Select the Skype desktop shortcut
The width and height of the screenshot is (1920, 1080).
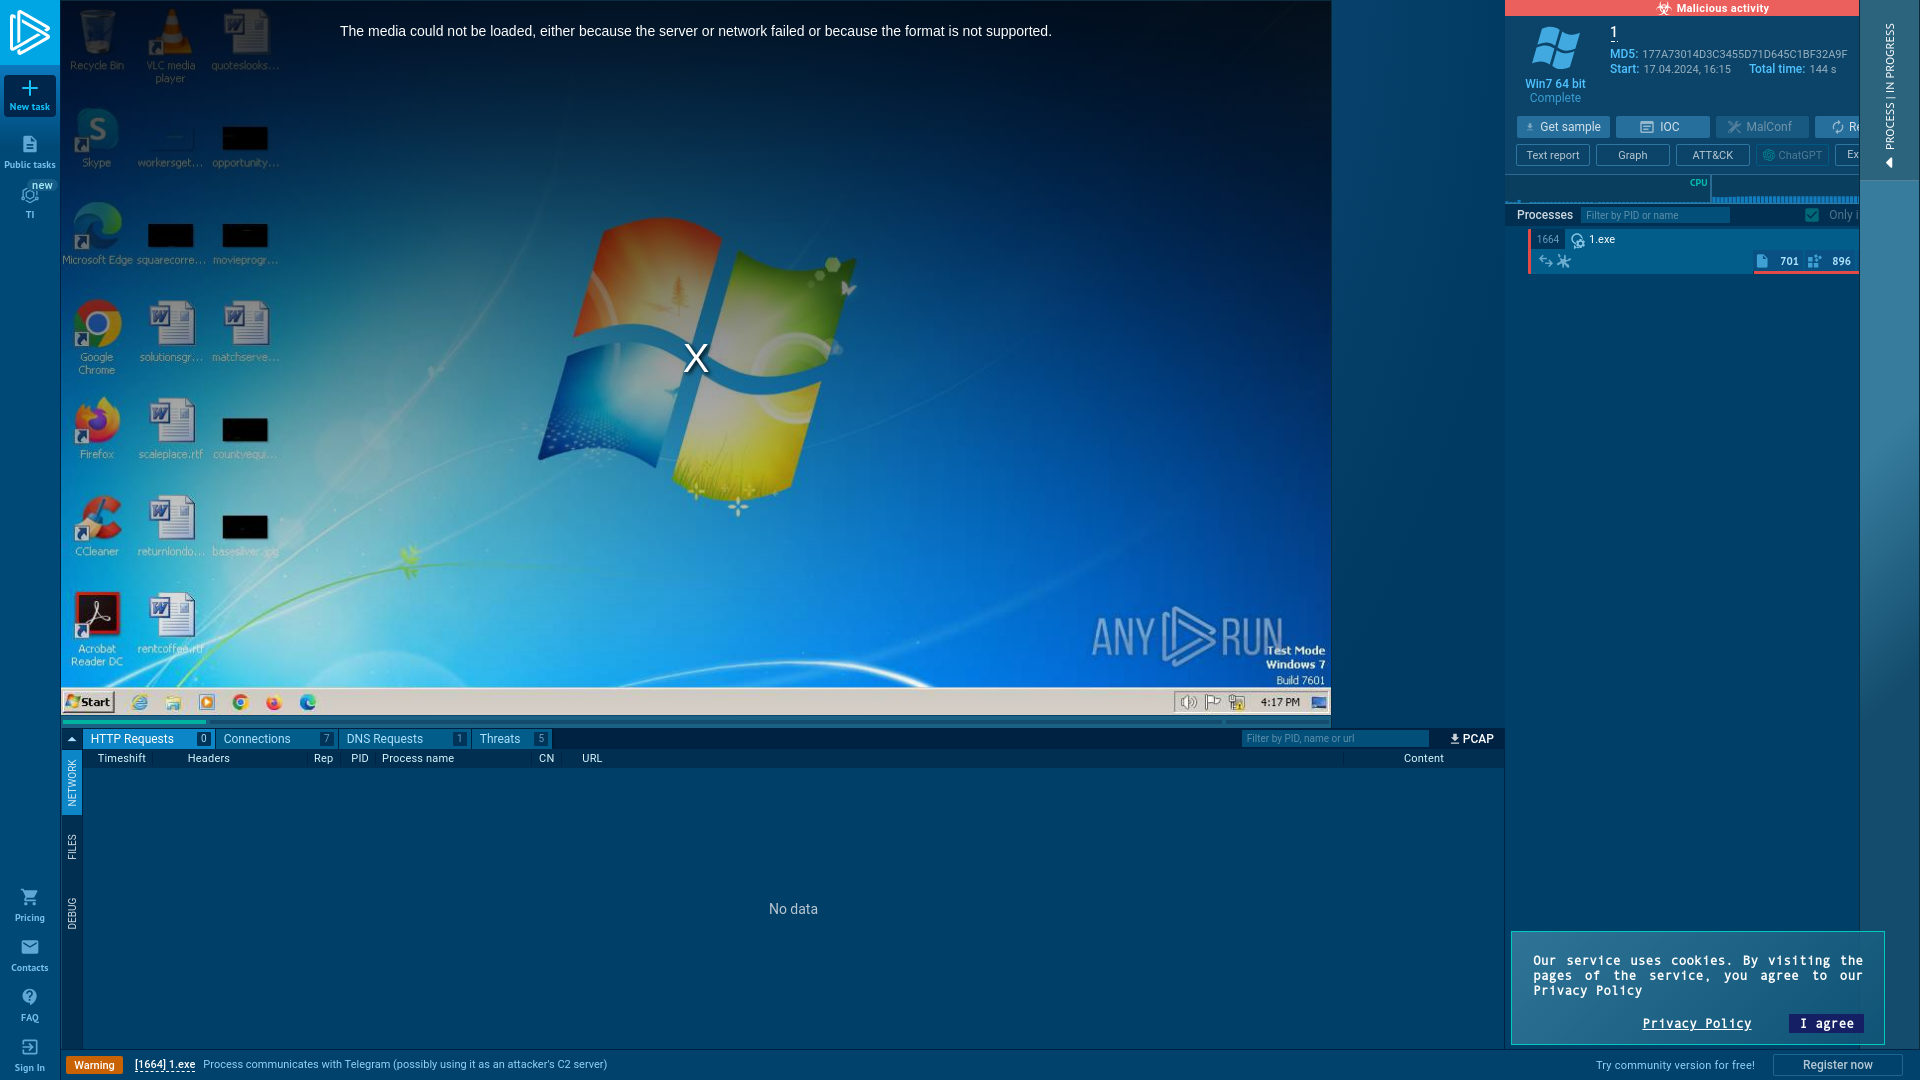tap(97, 138)
